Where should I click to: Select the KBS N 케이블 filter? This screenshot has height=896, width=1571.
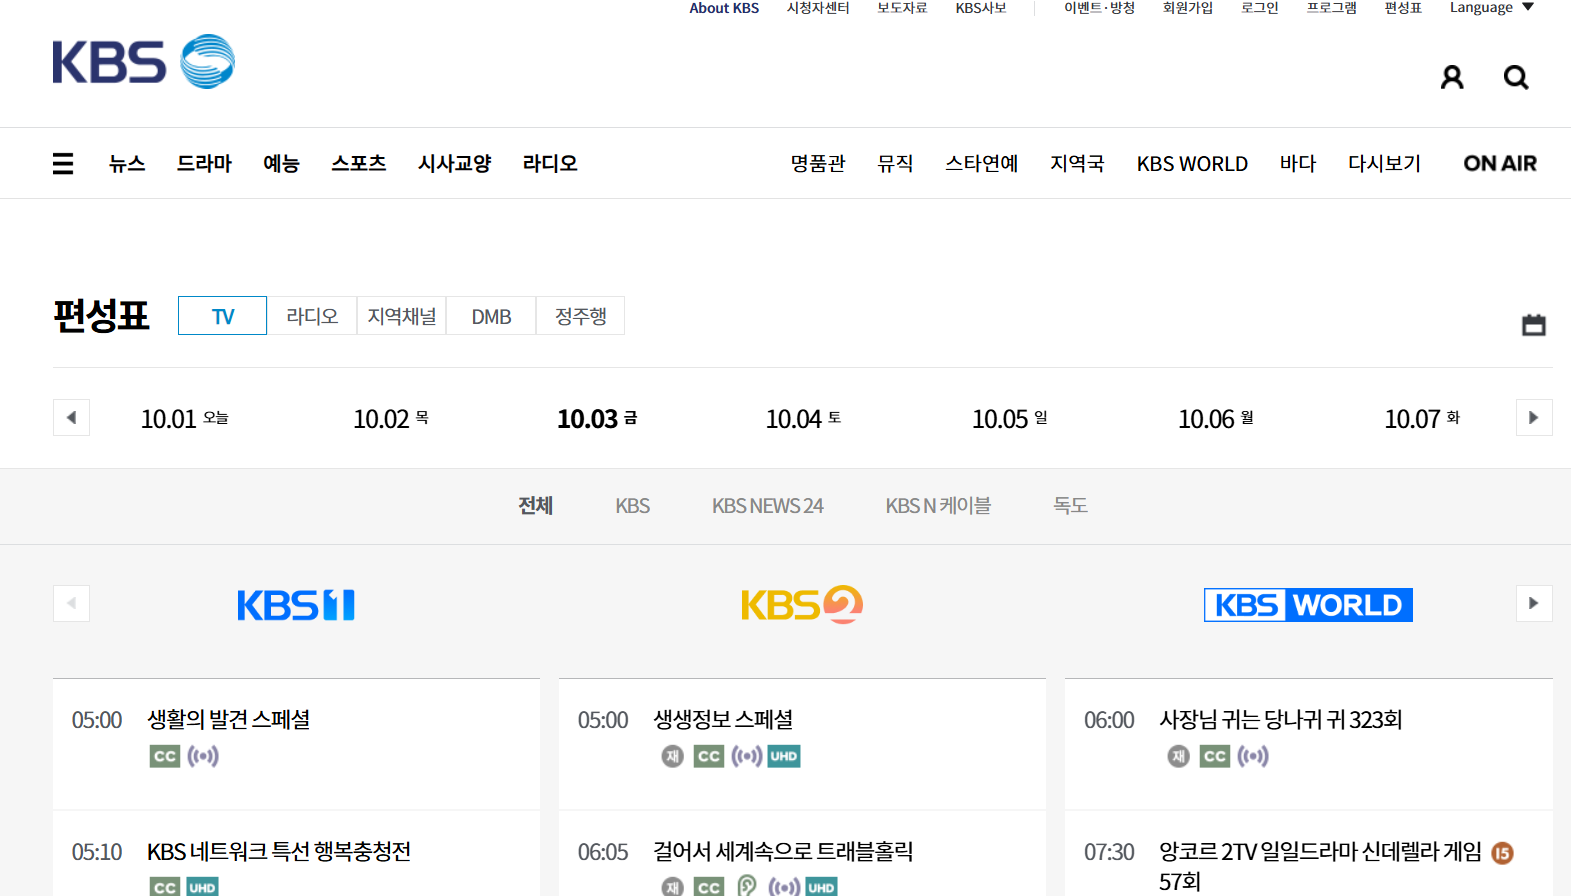(x=938, y=506)
